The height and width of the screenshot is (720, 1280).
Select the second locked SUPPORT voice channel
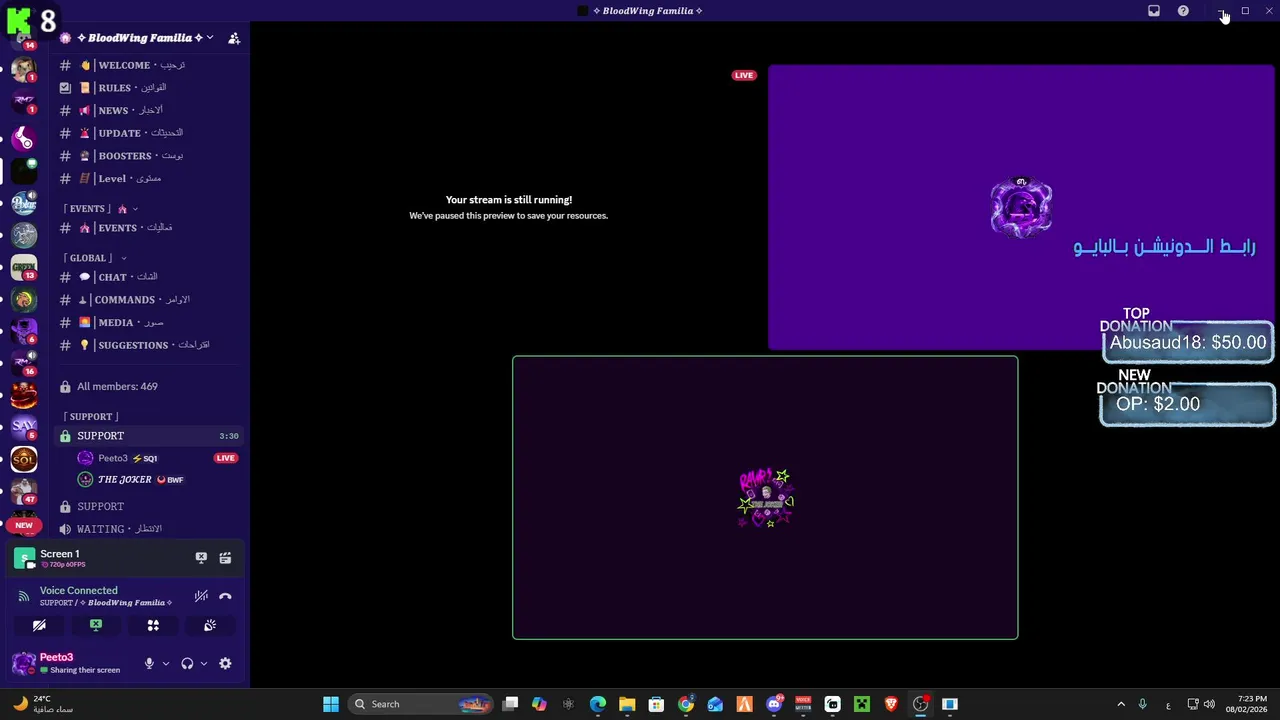(150, 506)
